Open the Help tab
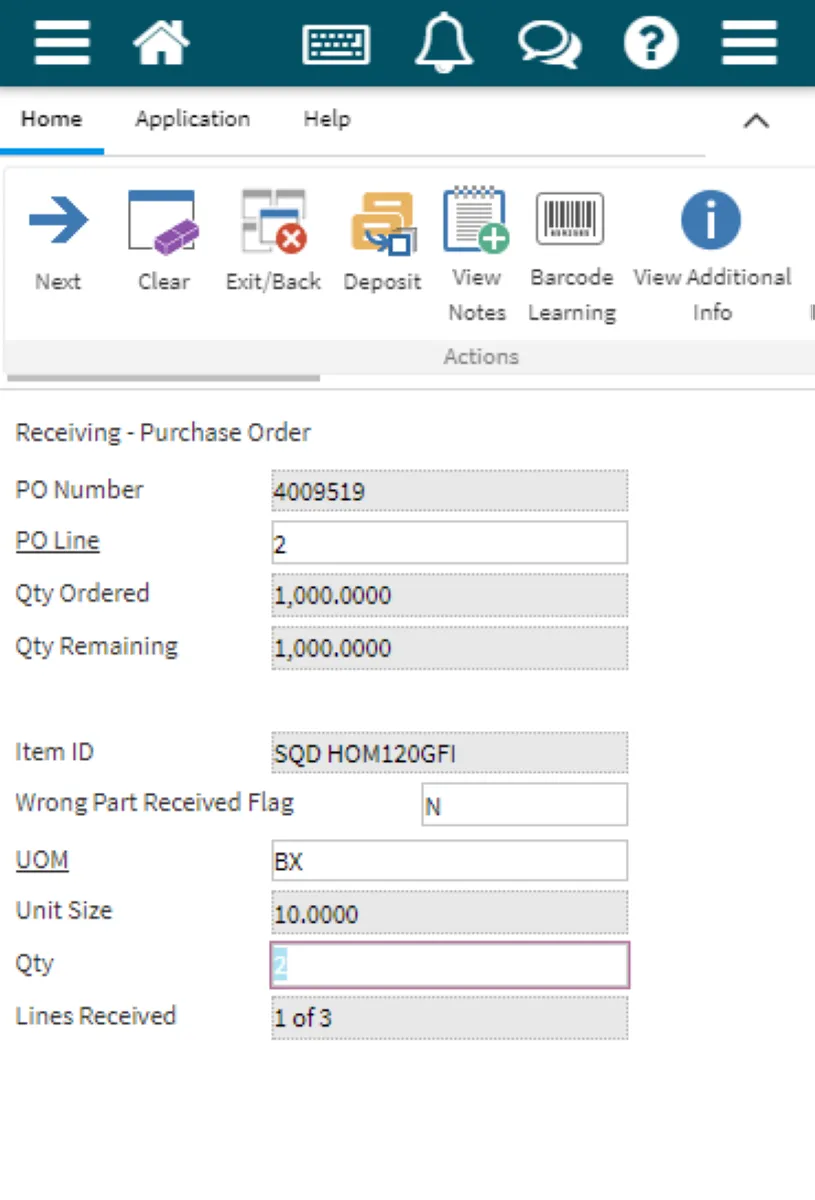Viewport: 815px width, 1200px height. coord(326,119)
